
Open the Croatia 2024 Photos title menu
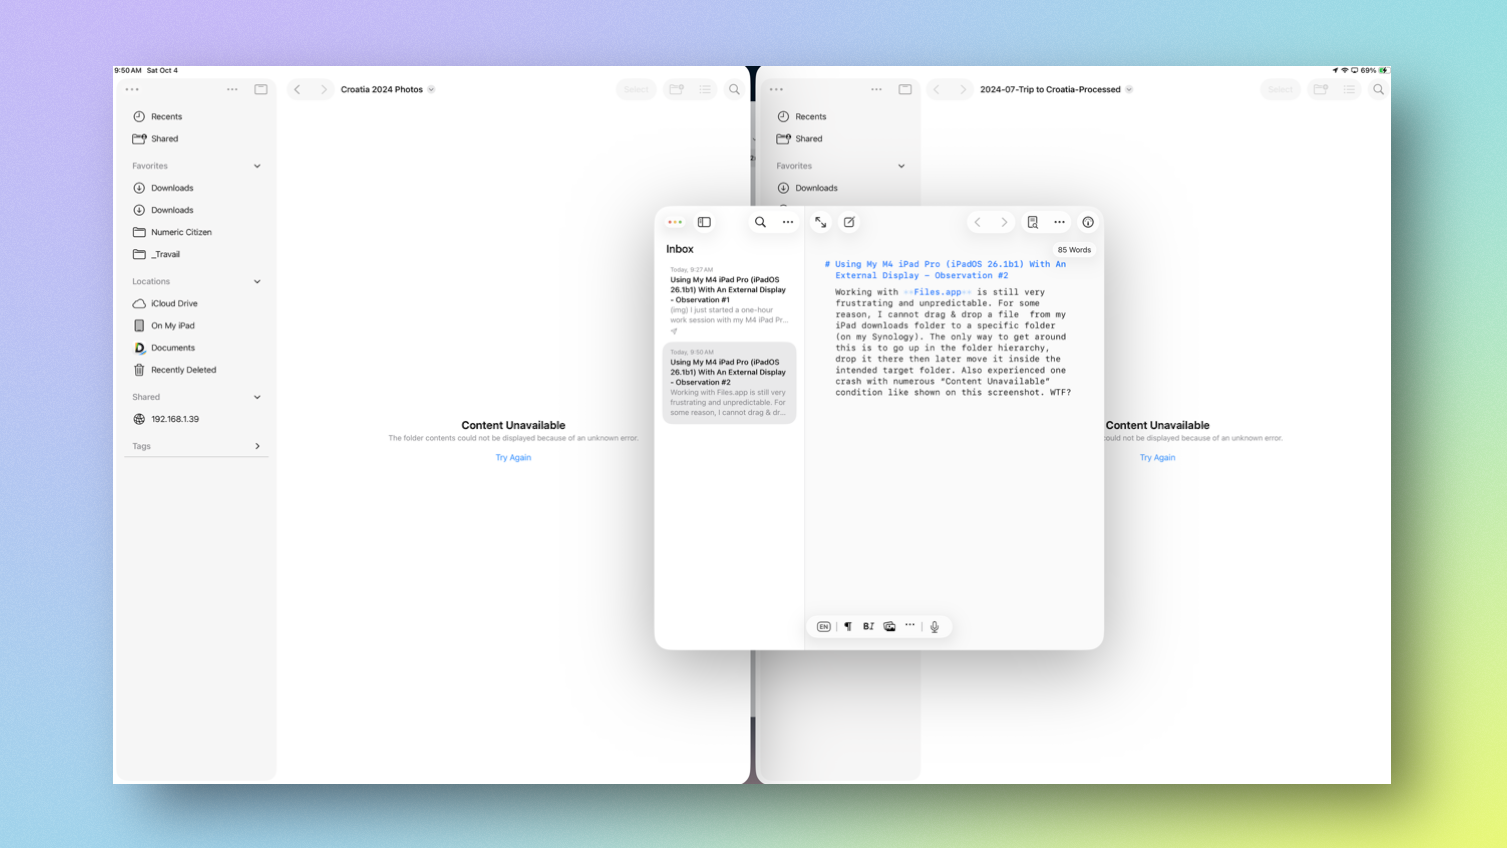click(430, 89)
